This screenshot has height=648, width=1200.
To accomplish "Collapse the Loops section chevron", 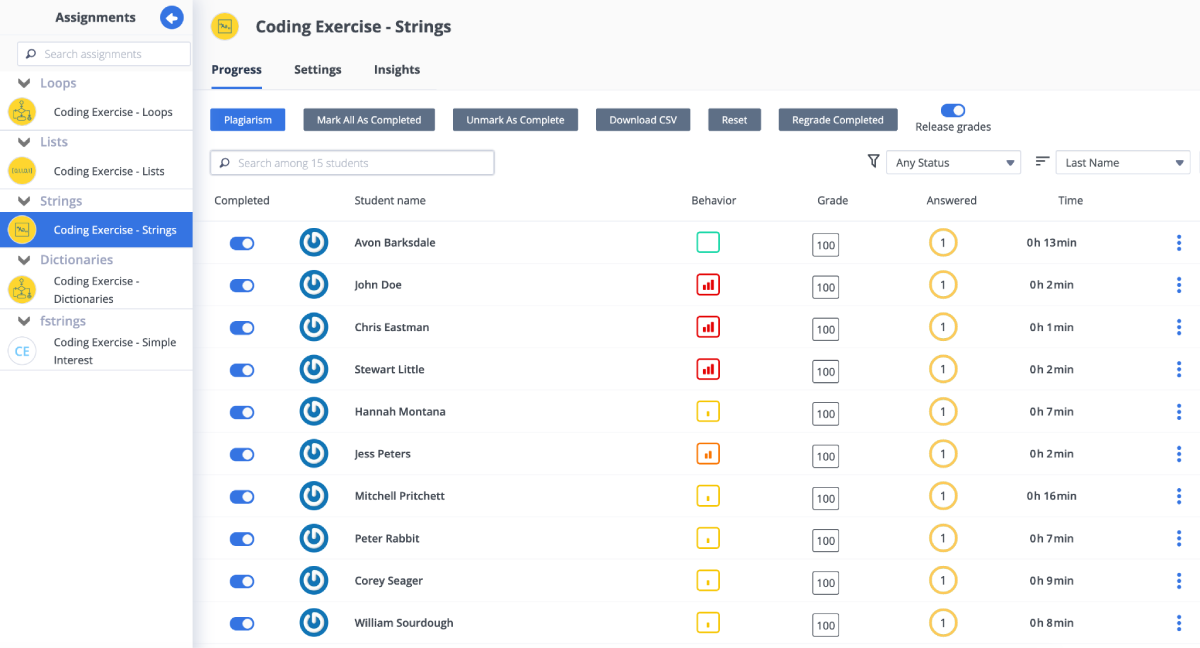I will 24,83.
